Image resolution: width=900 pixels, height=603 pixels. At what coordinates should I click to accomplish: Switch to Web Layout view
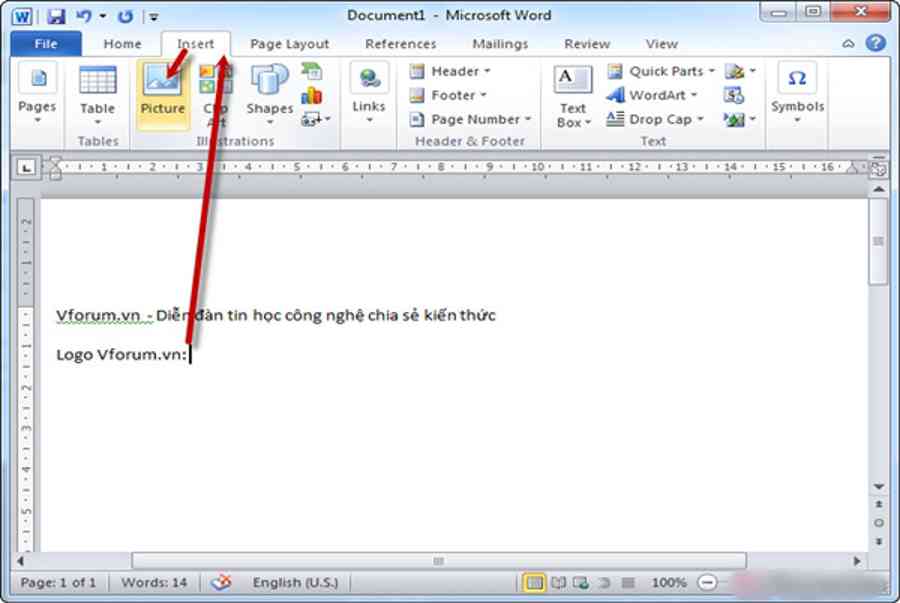pos(581,583)
